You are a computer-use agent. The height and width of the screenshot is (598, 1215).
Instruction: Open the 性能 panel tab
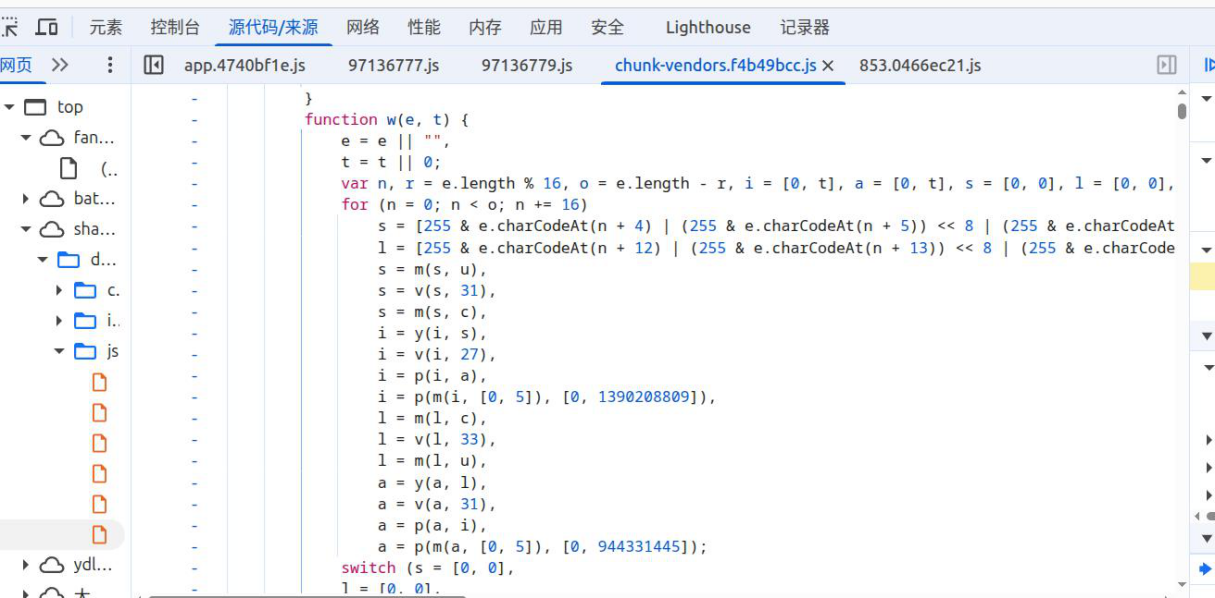(x=424, y=28)
